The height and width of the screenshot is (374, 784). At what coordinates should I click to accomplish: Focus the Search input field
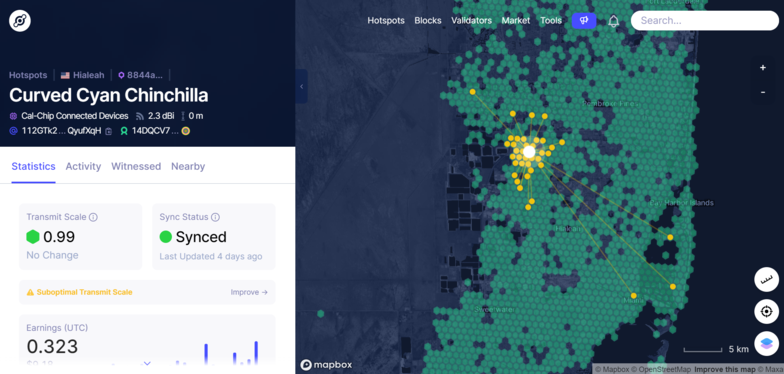pyautogui.click(x=704, y=20)
